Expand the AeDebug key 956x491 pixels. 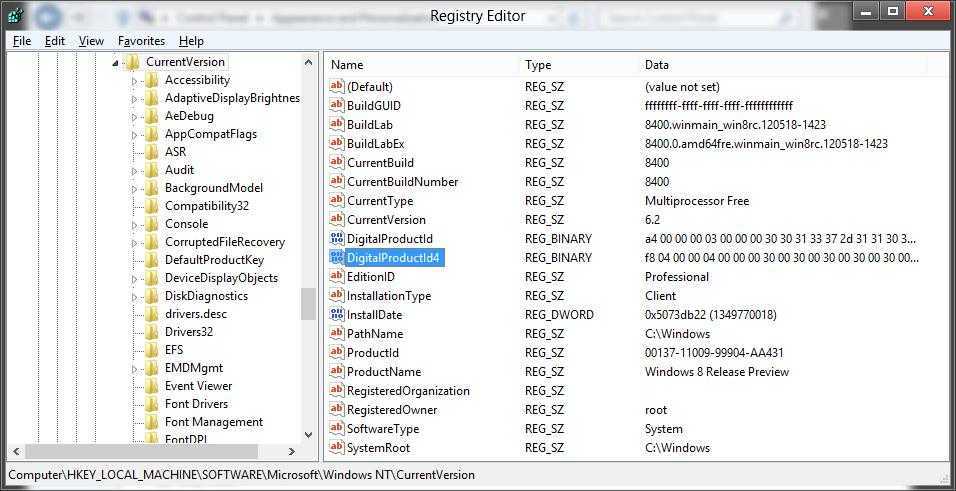click(135, 116)
